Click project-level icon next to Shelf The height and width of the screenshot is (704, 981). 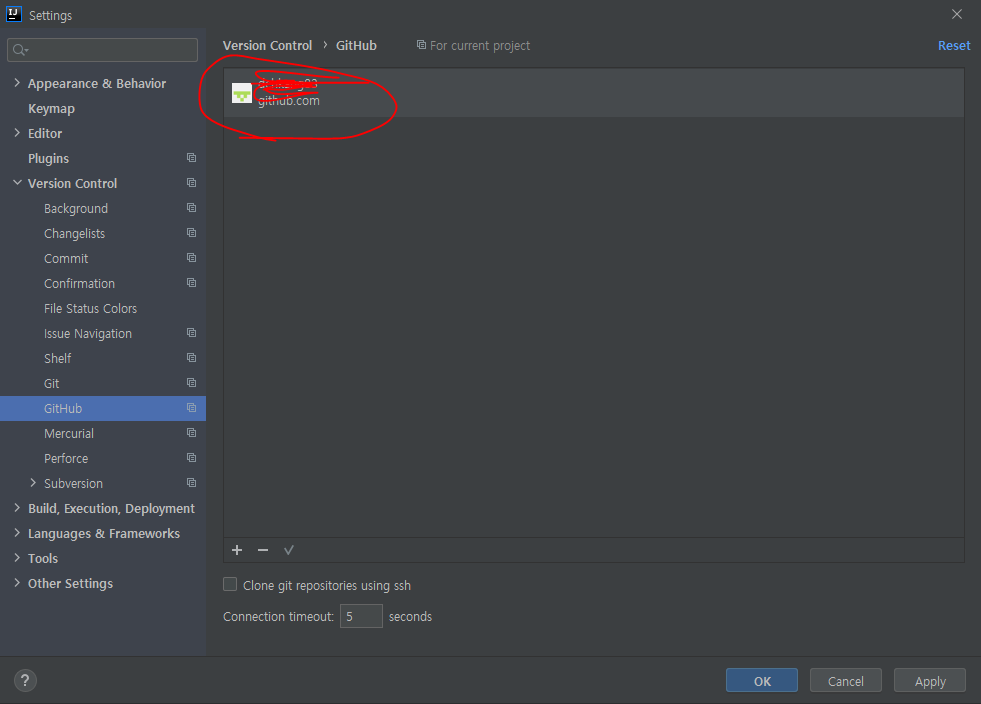[191, 358]
